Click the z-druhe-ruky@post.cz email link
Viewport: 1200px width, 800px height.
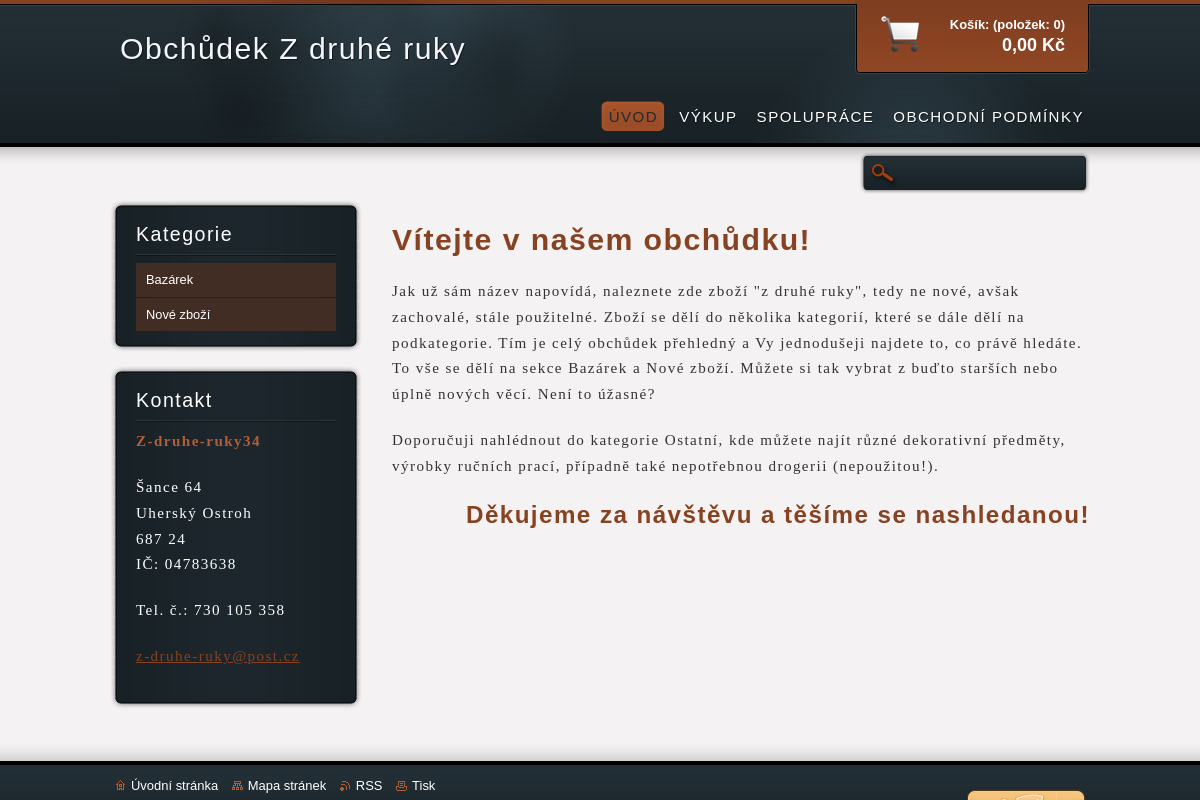218,656
